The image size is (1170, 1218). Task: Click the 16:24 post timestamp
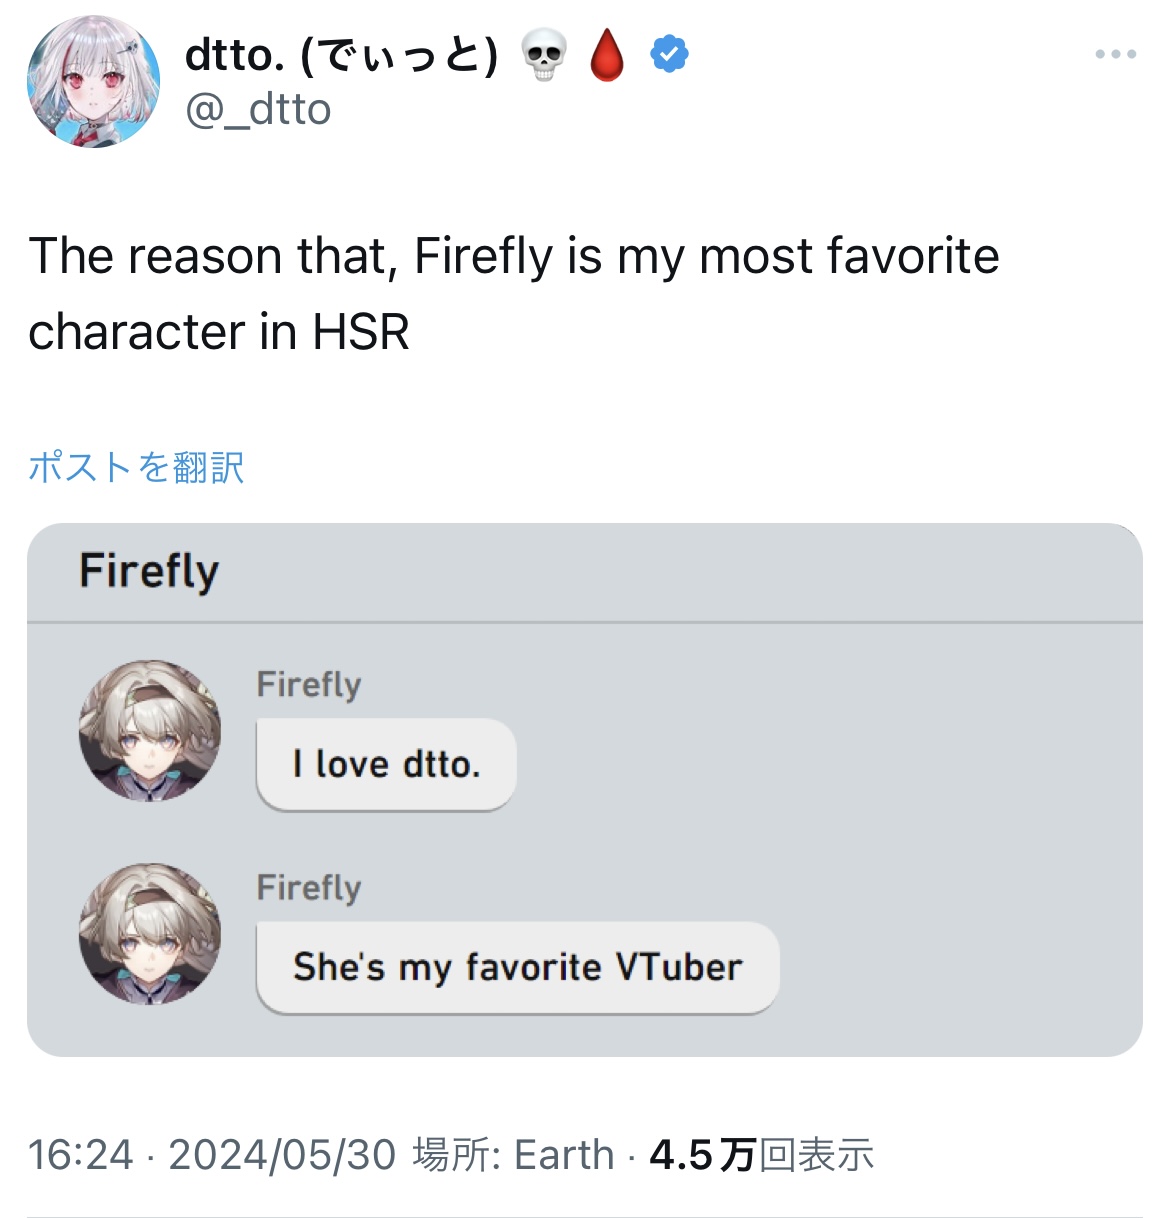tap(80, 1155)
